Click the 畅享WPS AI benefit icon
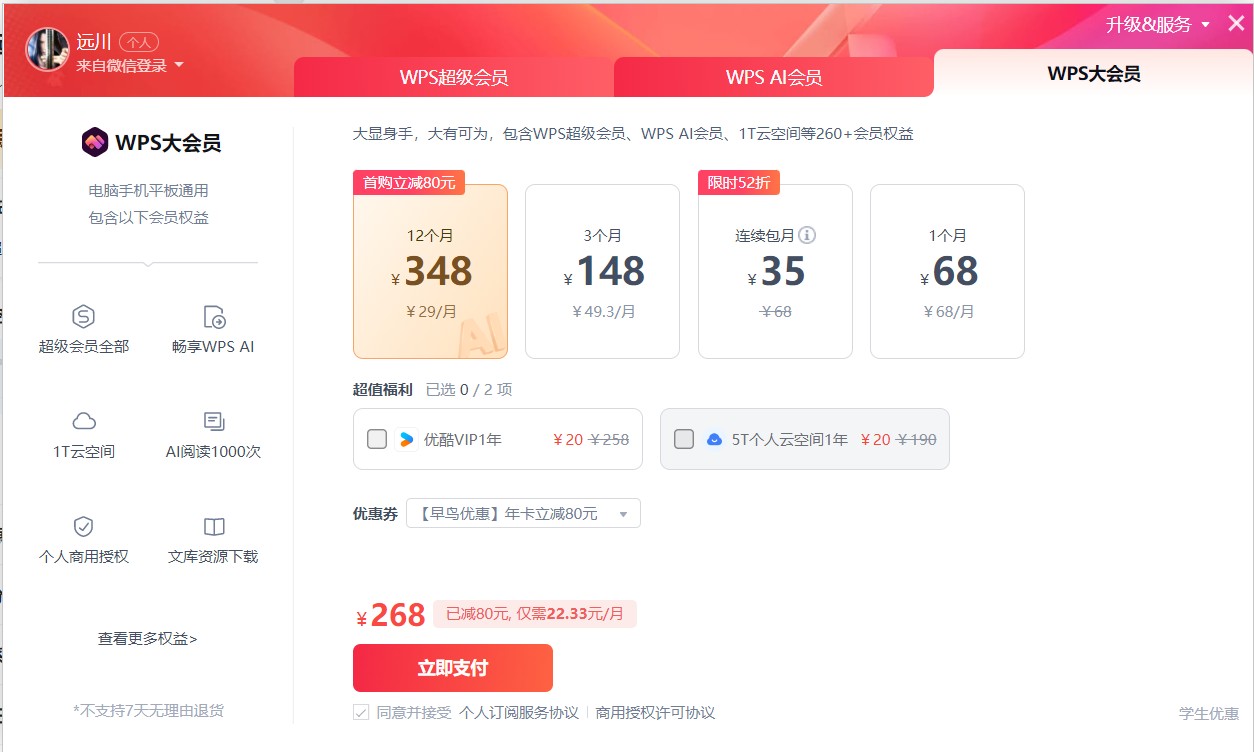Viewport: 1254px width, 752px height. click(214, 317)
